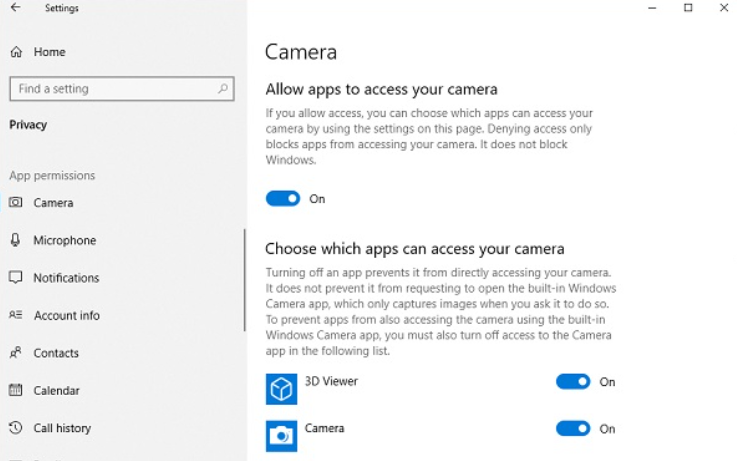Open the Call history settings page
This screenshot has height=461, width=737.
62,428
